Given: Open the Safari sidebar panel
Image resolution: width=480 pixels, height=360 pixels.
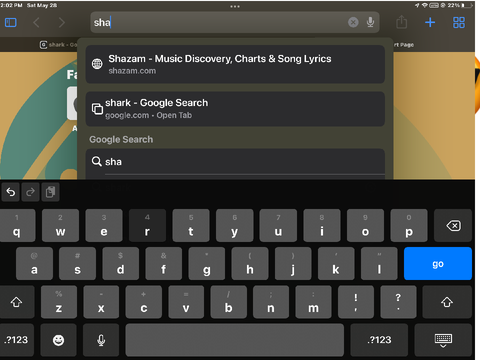Looking at the screenshot, I should click(x=11, y=23).
